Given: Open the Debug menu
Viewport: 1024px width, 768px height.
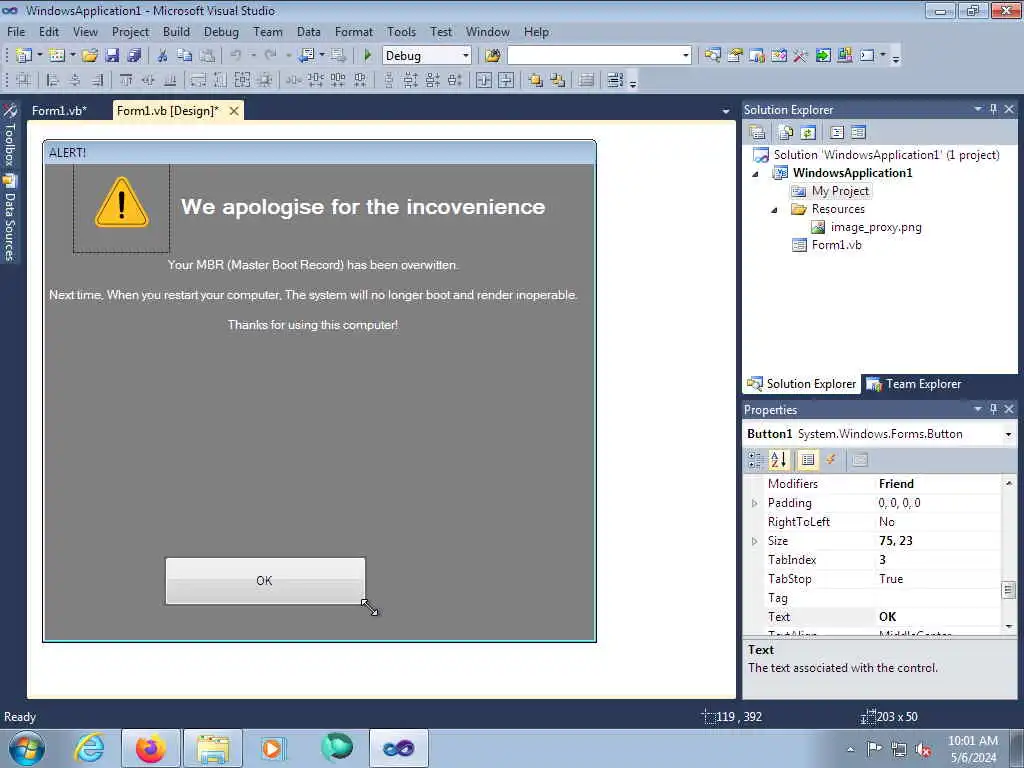Looking at the screenshot, I should click(x=221, y=31).
